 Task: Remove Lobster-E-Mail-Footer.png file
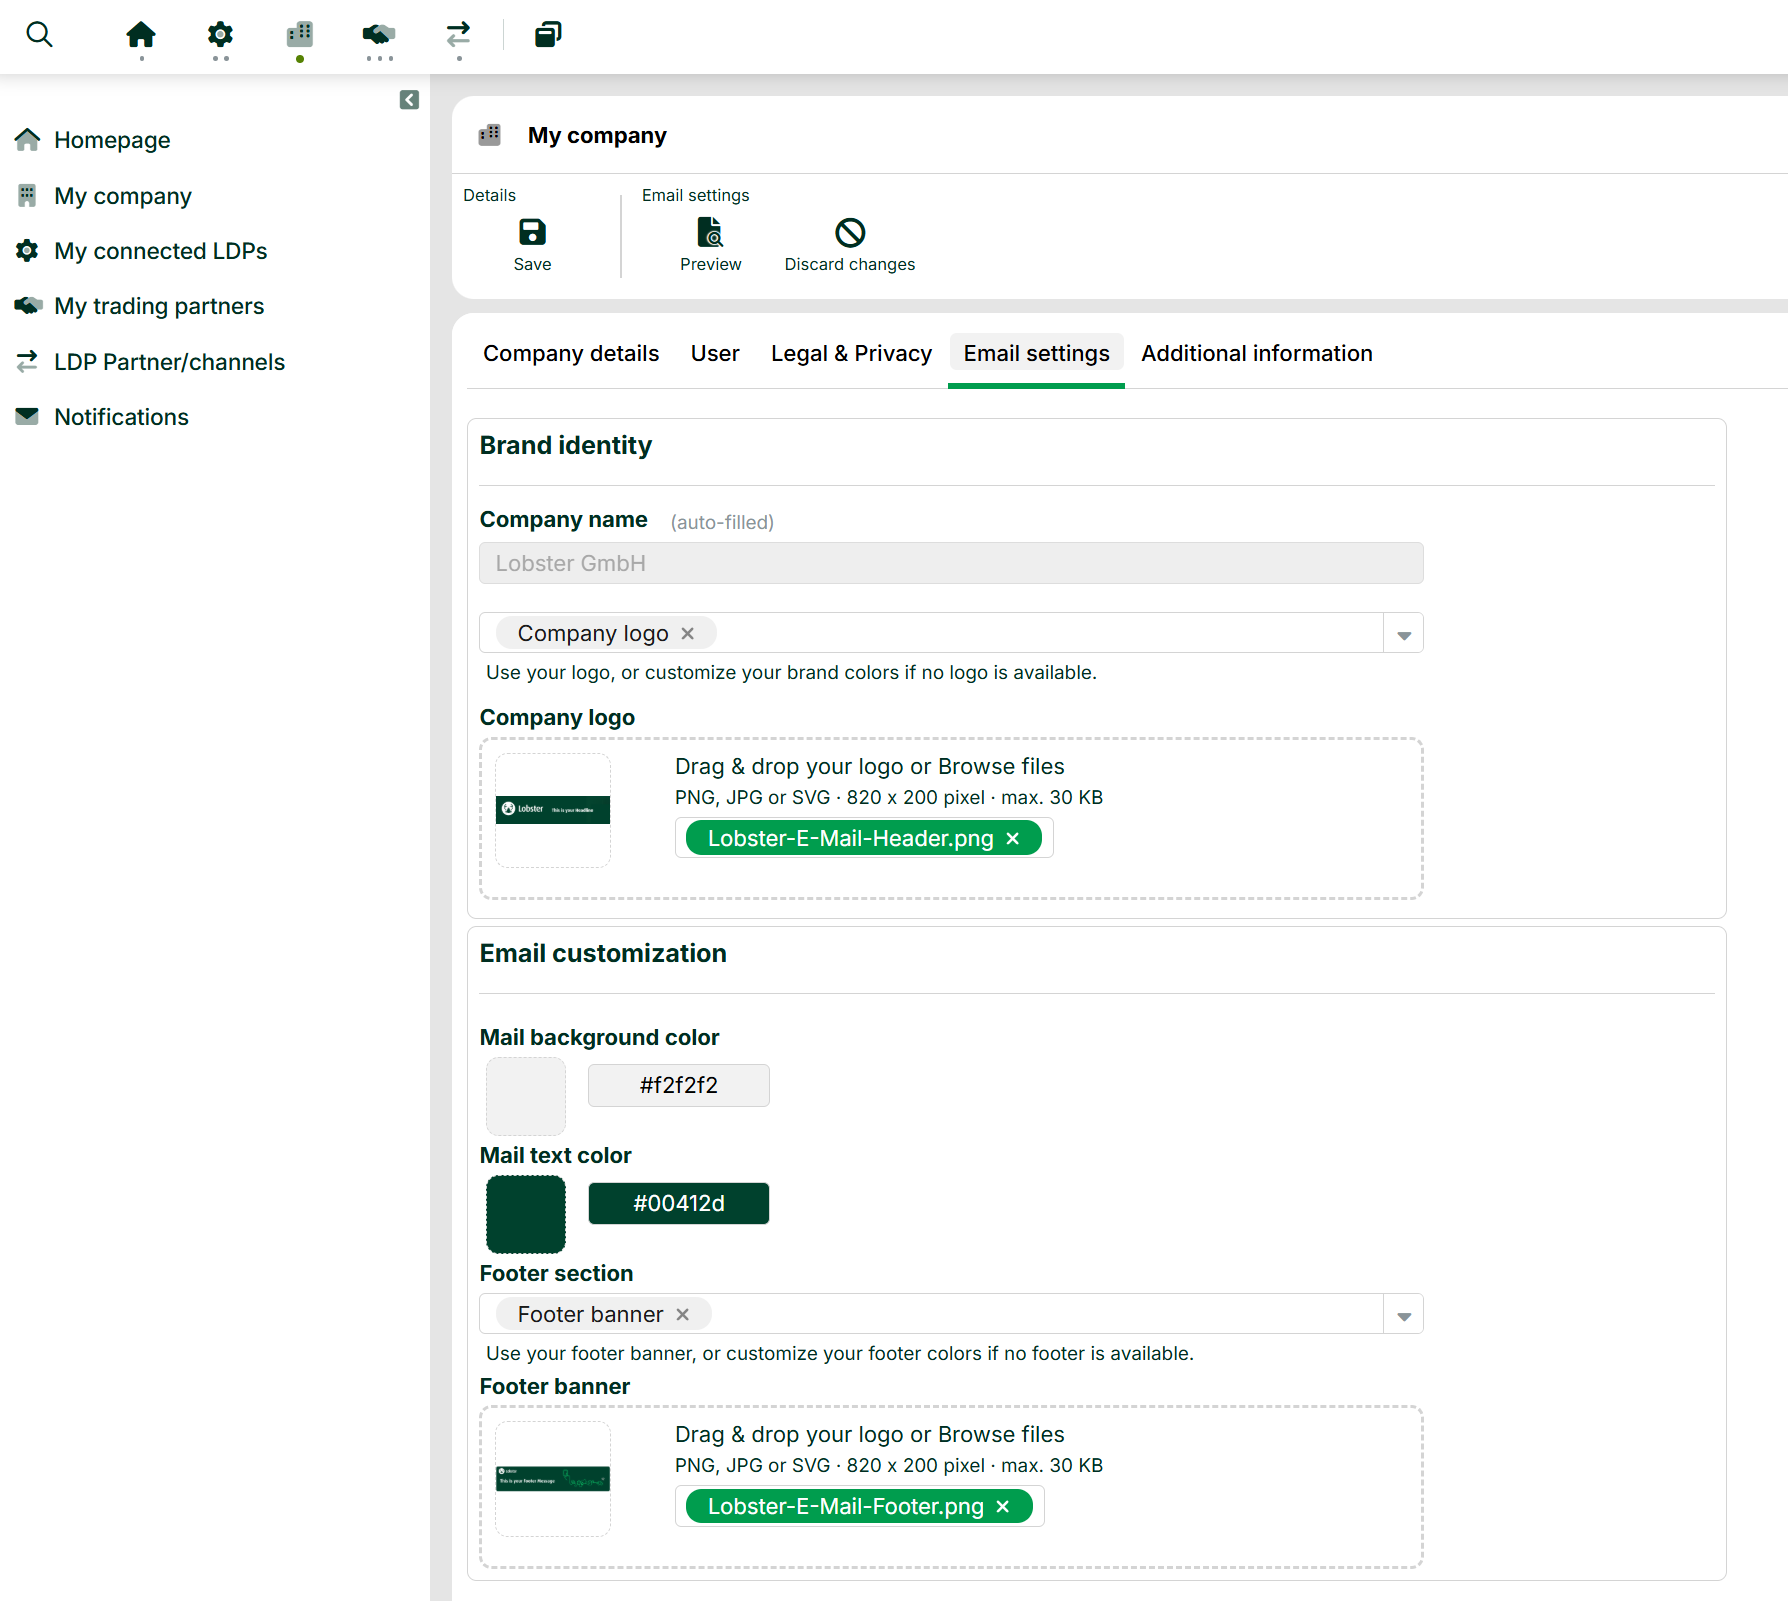pos(1003,1506)
